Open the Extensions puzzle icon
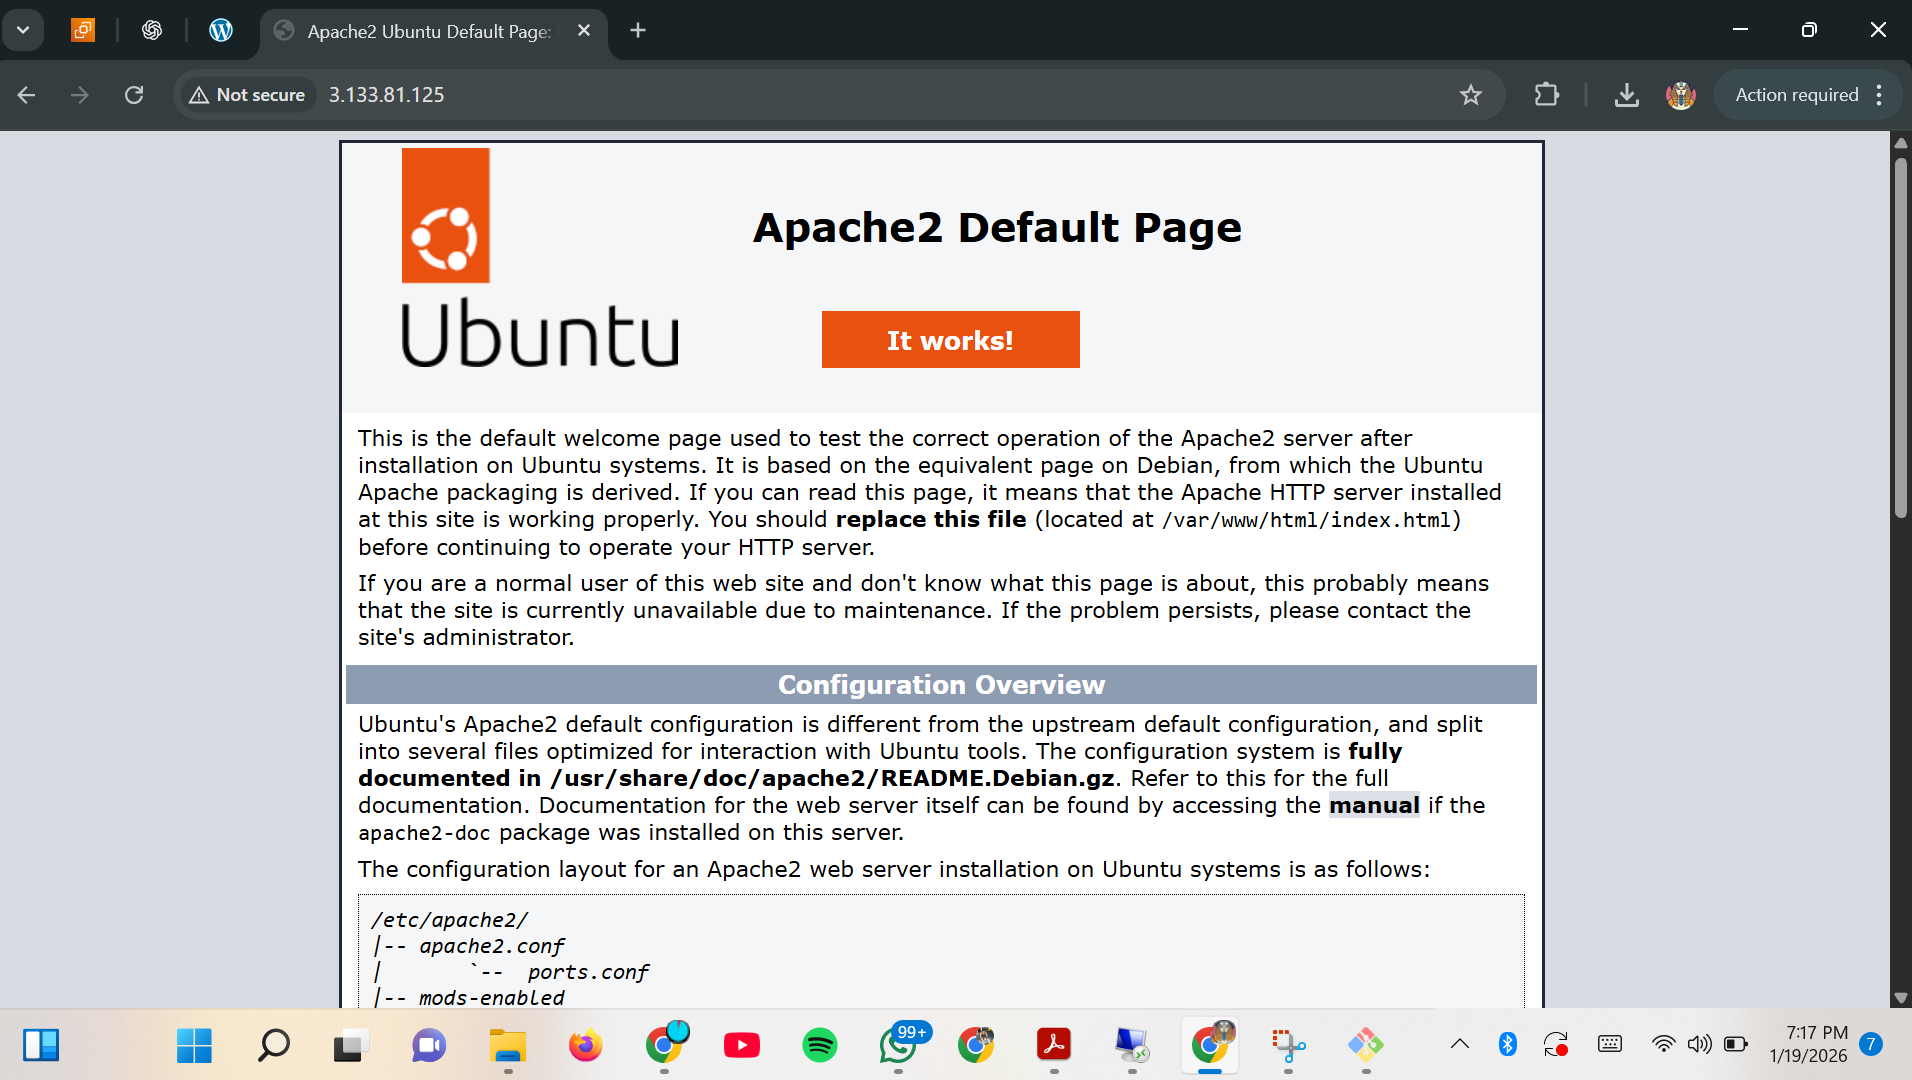 [1546, 95]
